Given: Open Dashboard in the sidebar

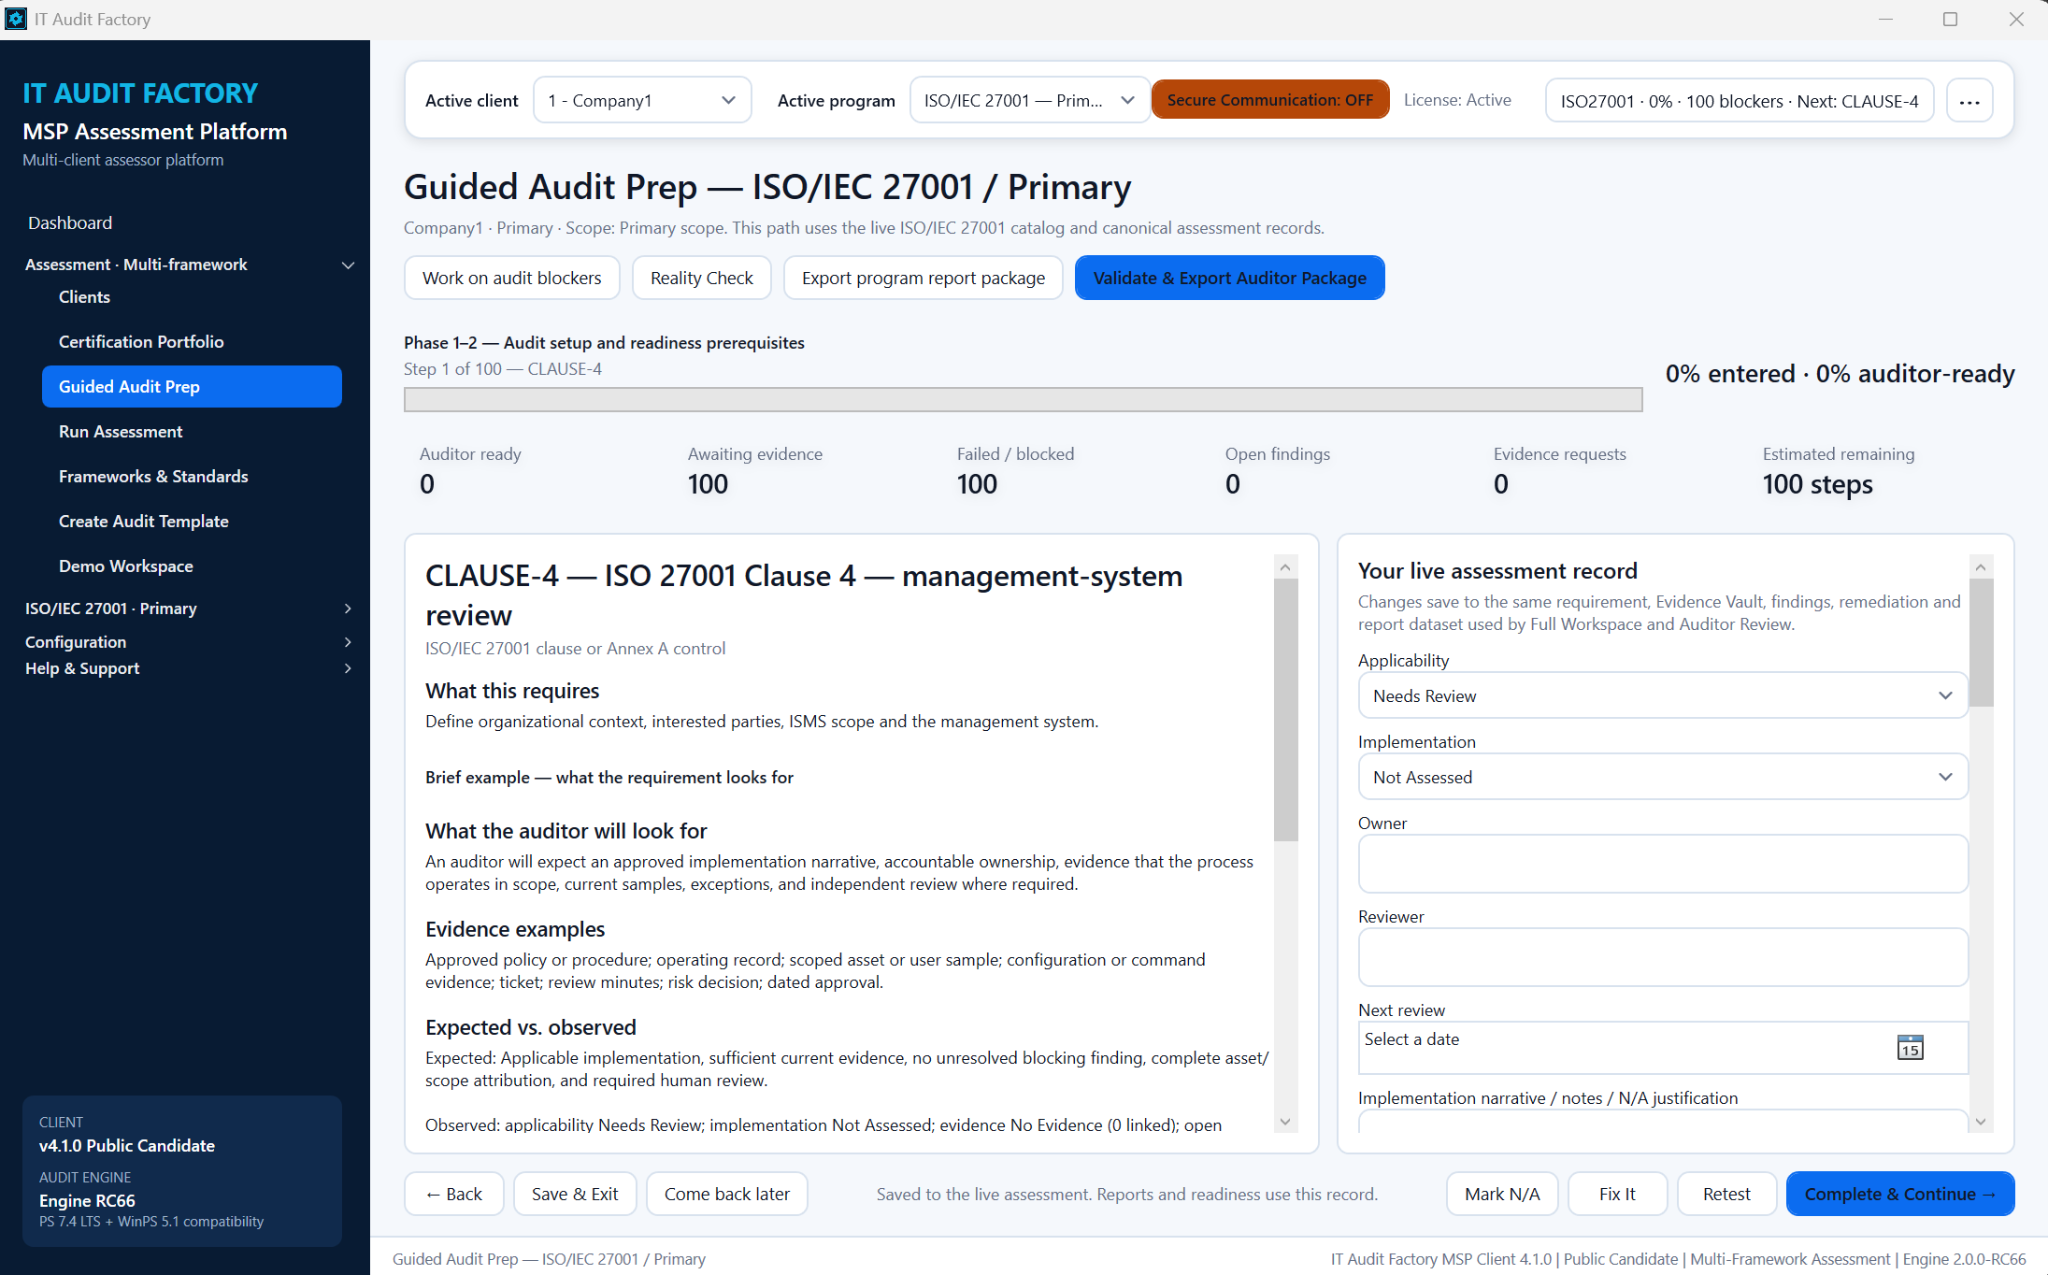Looking at the screenshot, I should point(70,222).
